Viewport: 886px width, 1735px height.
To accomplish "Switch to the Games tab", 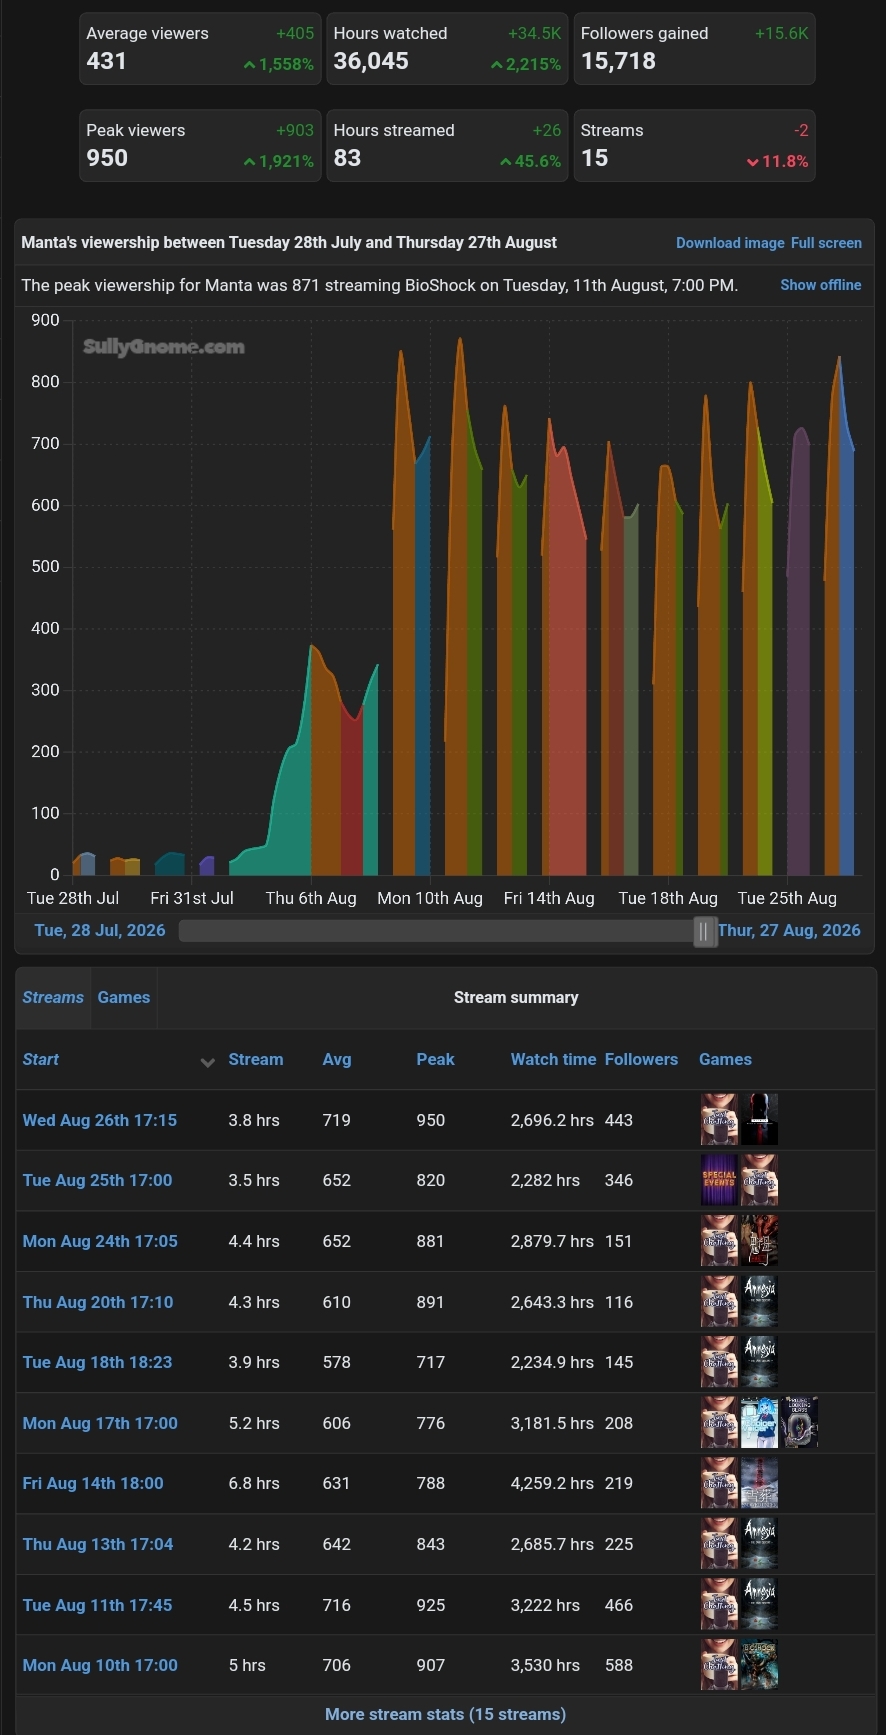I will coord(124,997).
